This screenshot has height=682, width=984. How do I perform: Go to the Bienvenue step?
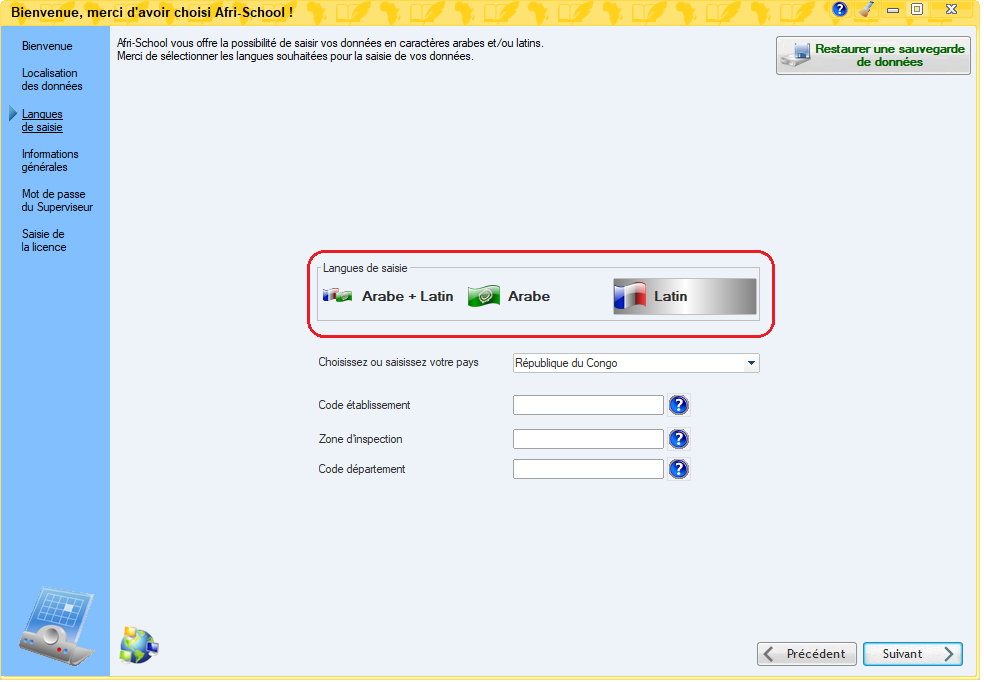[x=47, y=46]
